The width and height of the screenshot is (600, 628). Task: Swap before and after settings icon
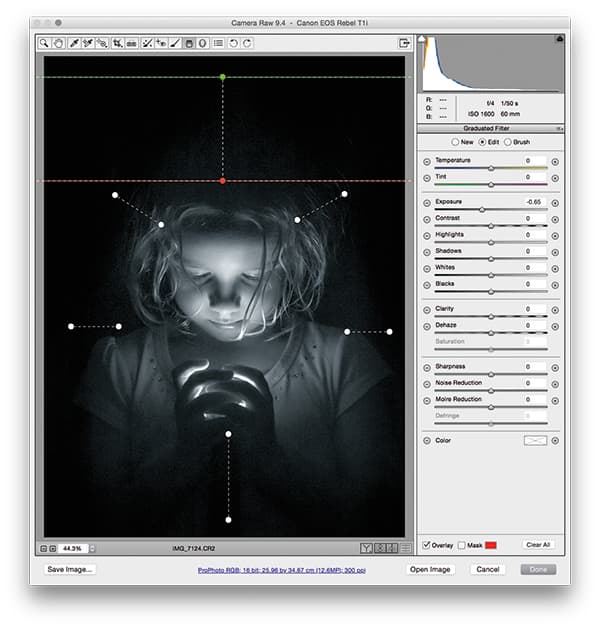click(x=380, y=548)
